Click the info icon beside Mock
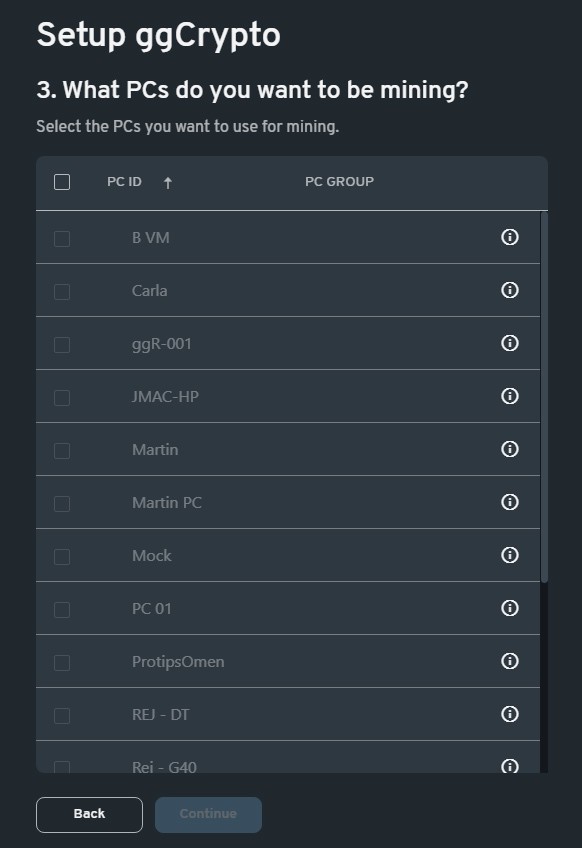Viewport: 582px width, 848px height. click(x=509, y=555)
